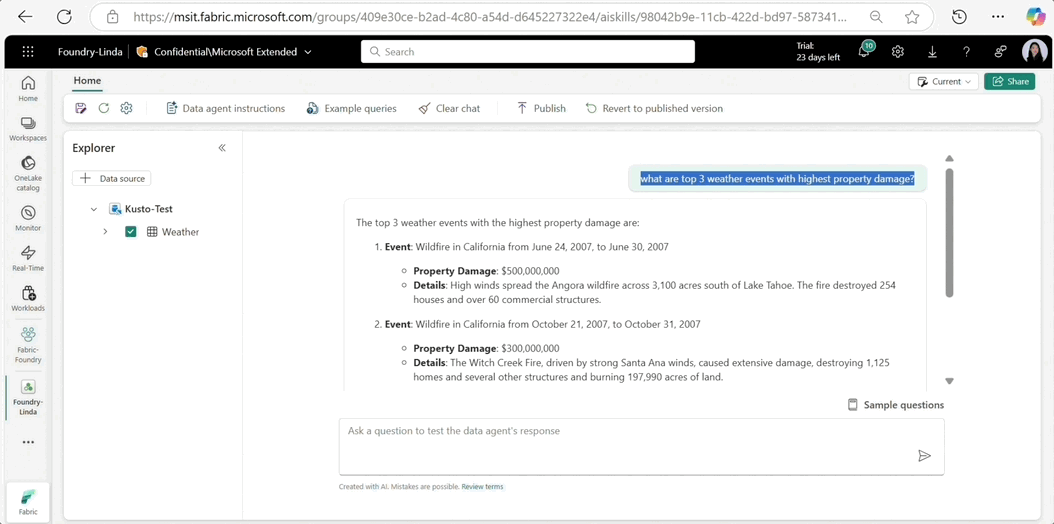Click the Property Damage $300,000,000 text
The image size is (1054, 524).
click(x=486, y=348)
